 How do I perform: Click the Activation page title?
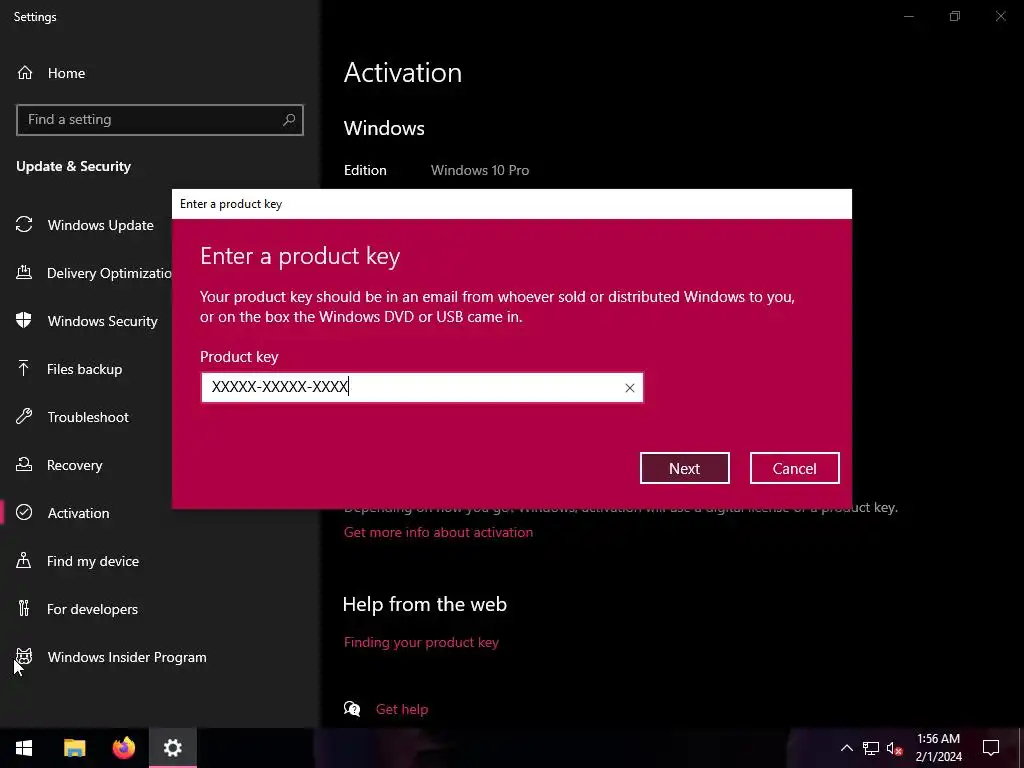click(403, 72)
